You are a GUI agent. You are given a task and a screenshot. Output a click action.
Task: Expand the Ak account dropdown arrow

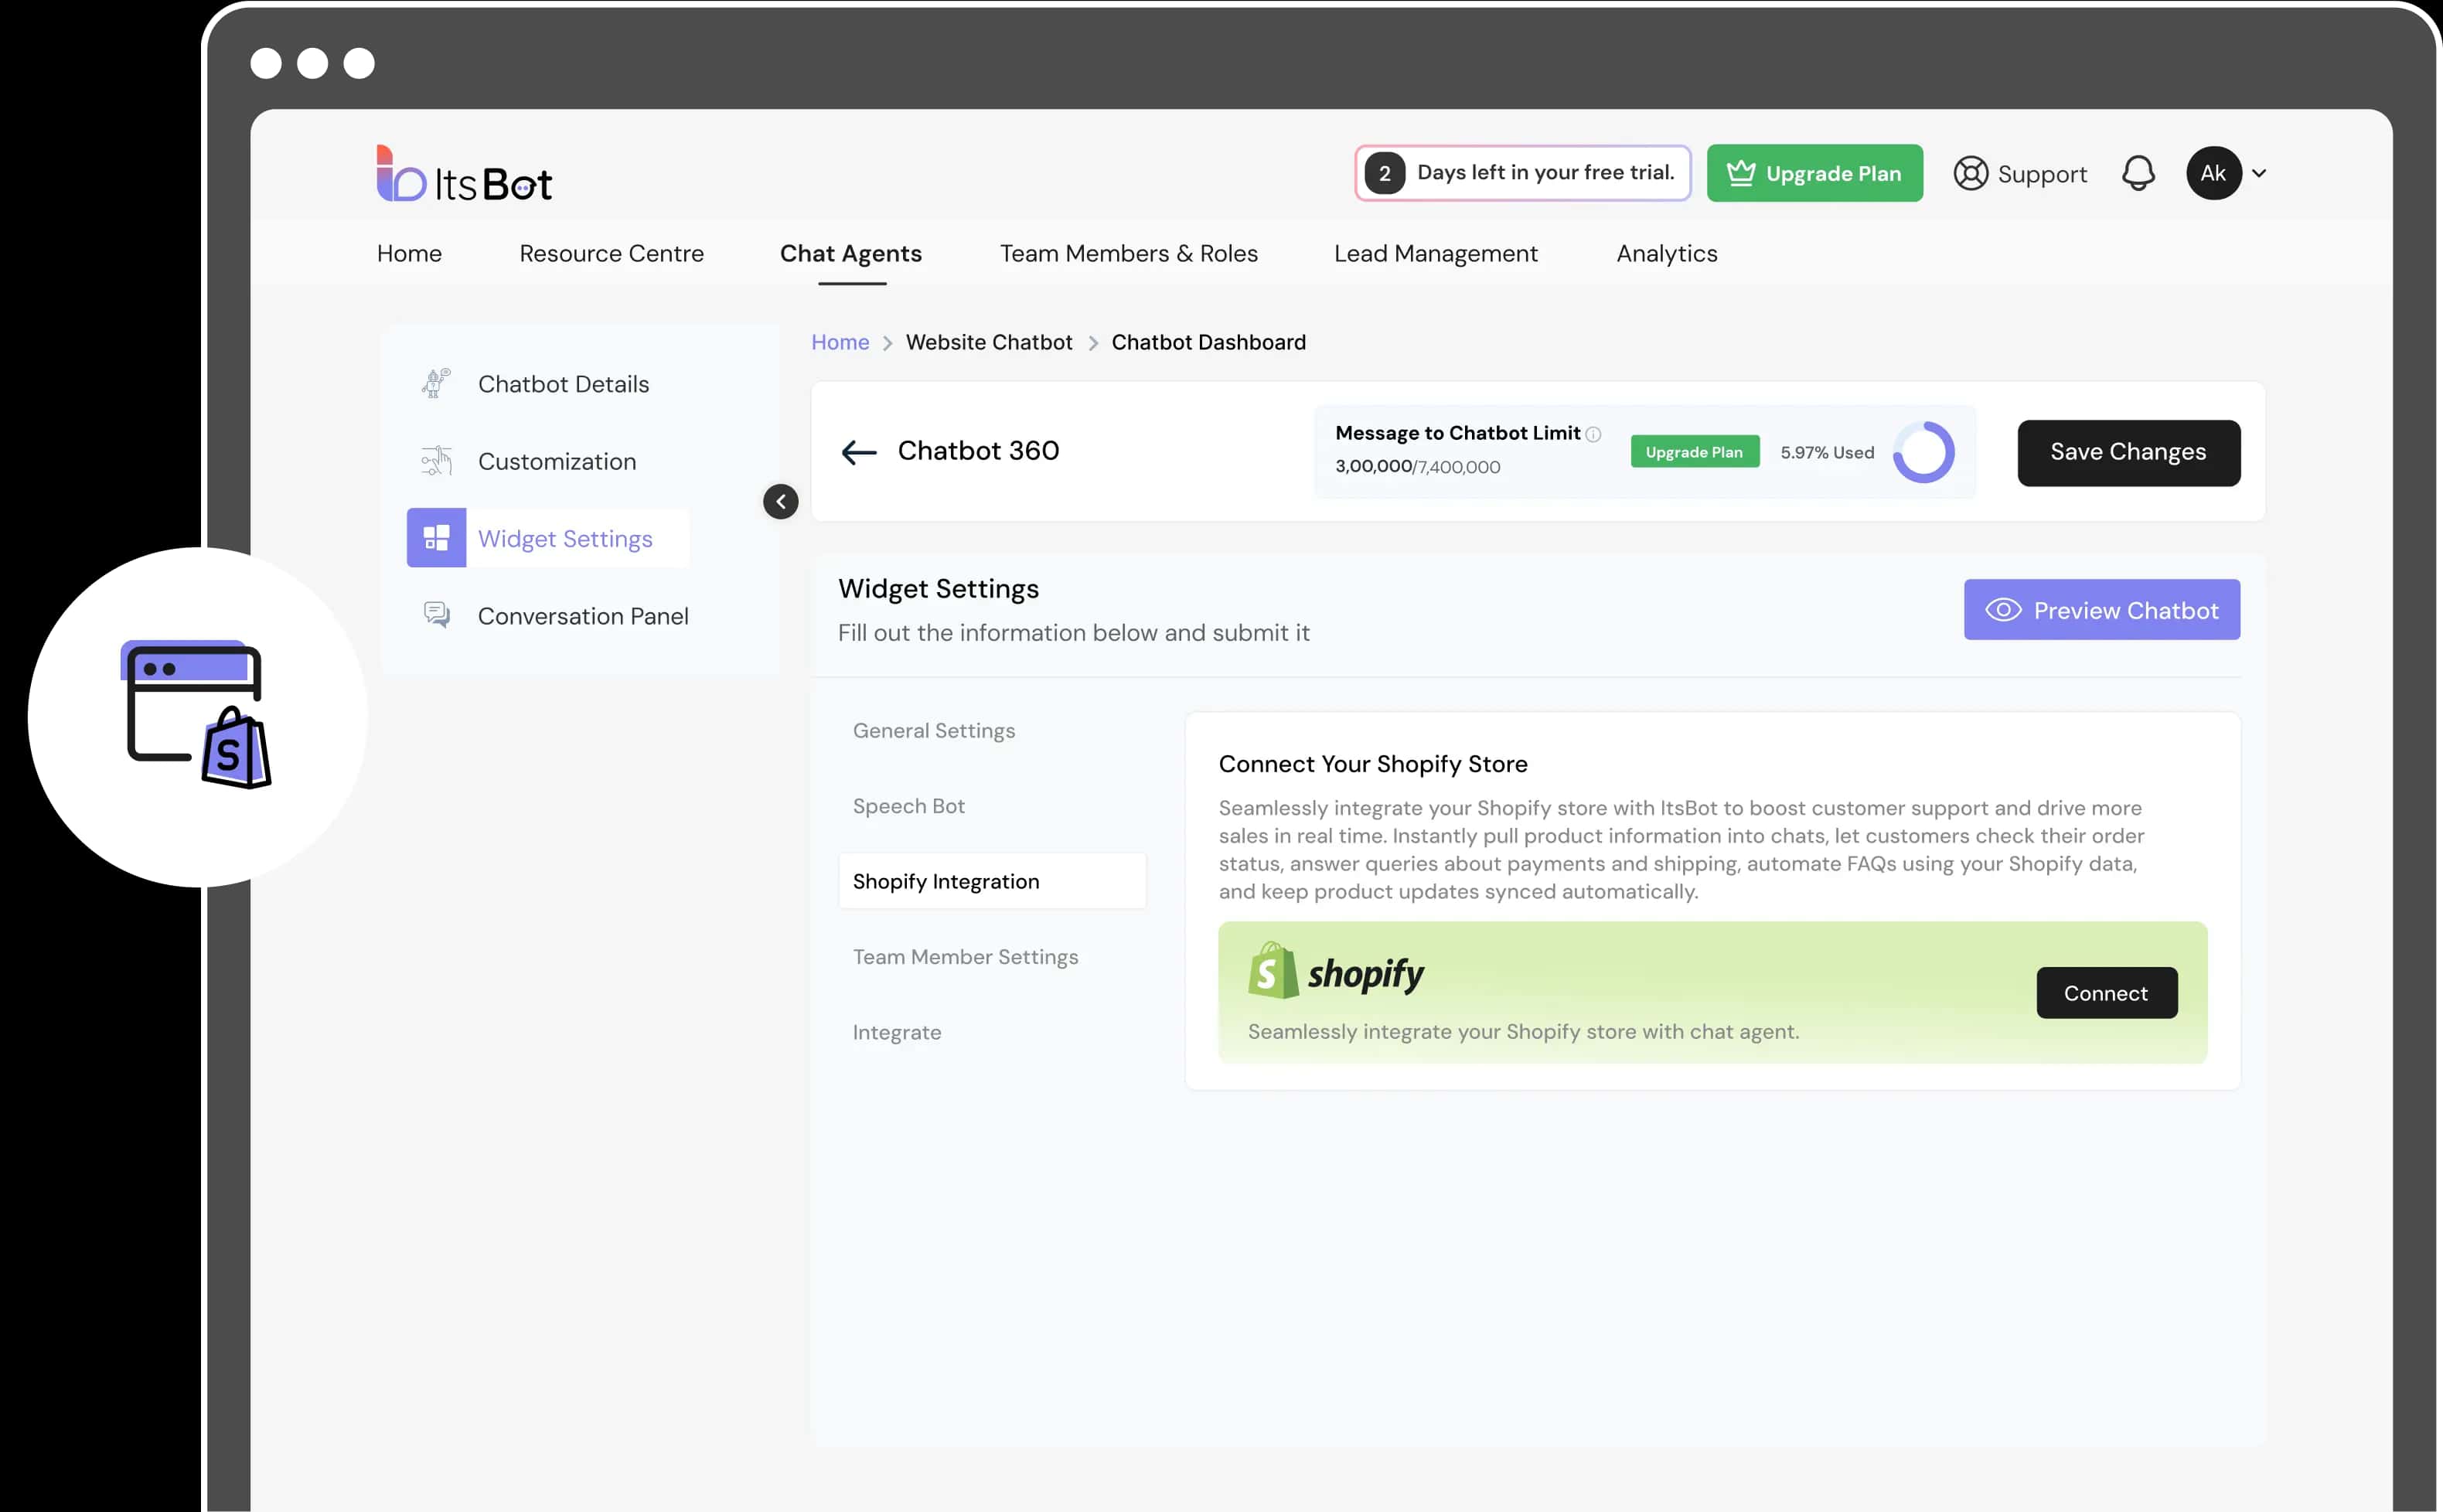pos(2259,174)
